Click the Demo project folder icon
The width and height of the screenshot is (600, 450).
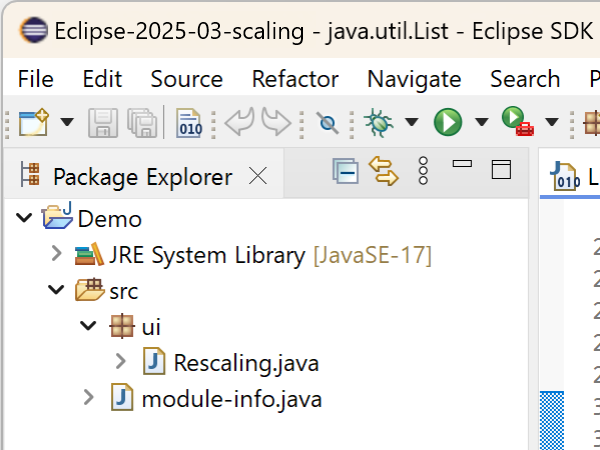(x=57, y=215)
